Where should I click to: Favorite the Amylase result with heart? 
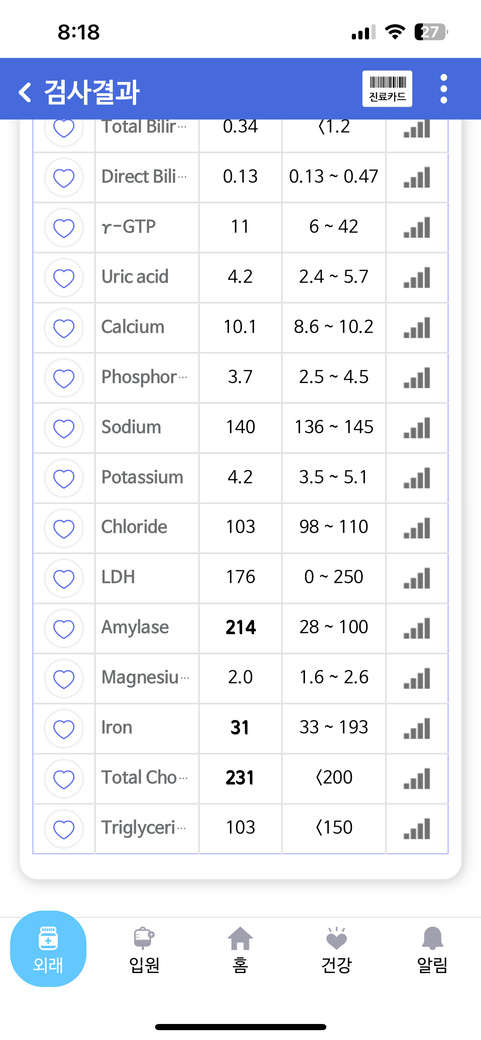click(x=64, y=628)
